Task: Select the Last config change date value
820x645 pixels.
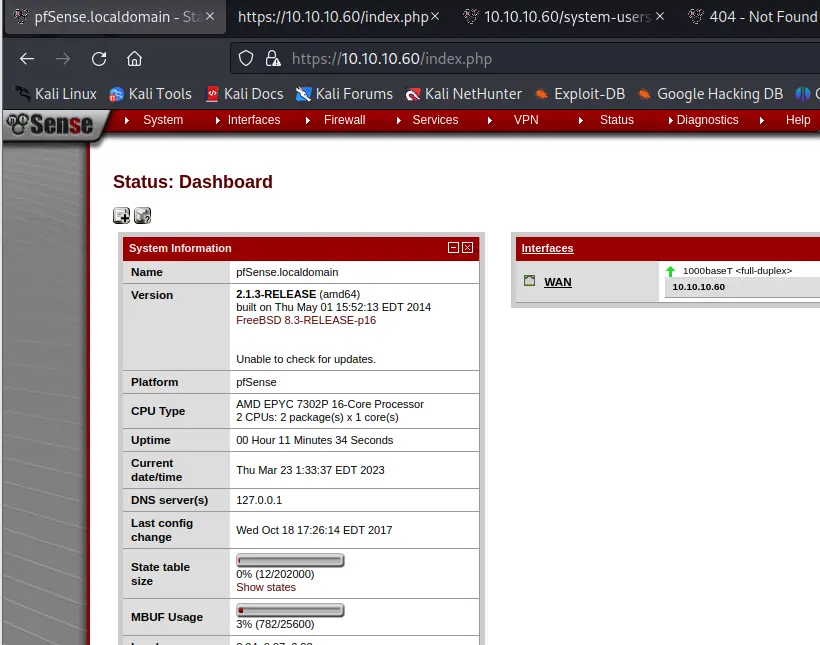Action: pyautogui.click(x=314, y=530)
